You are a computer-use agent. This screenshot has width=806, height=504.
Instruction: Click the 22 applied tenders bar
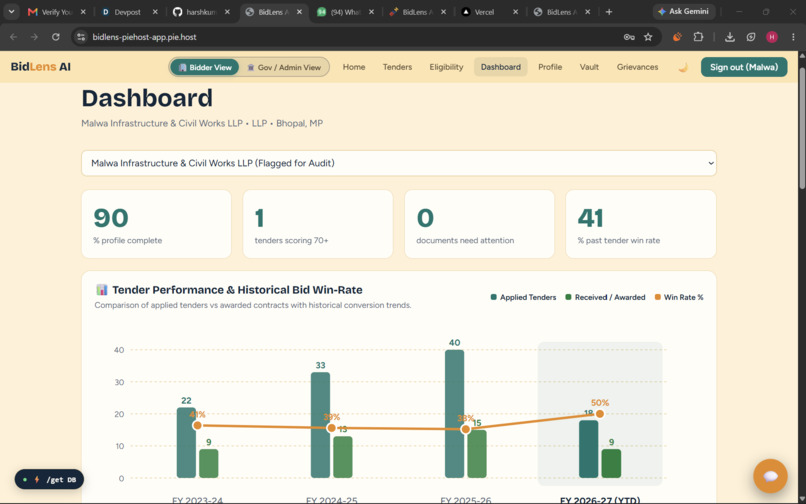[x=186, y=443]
